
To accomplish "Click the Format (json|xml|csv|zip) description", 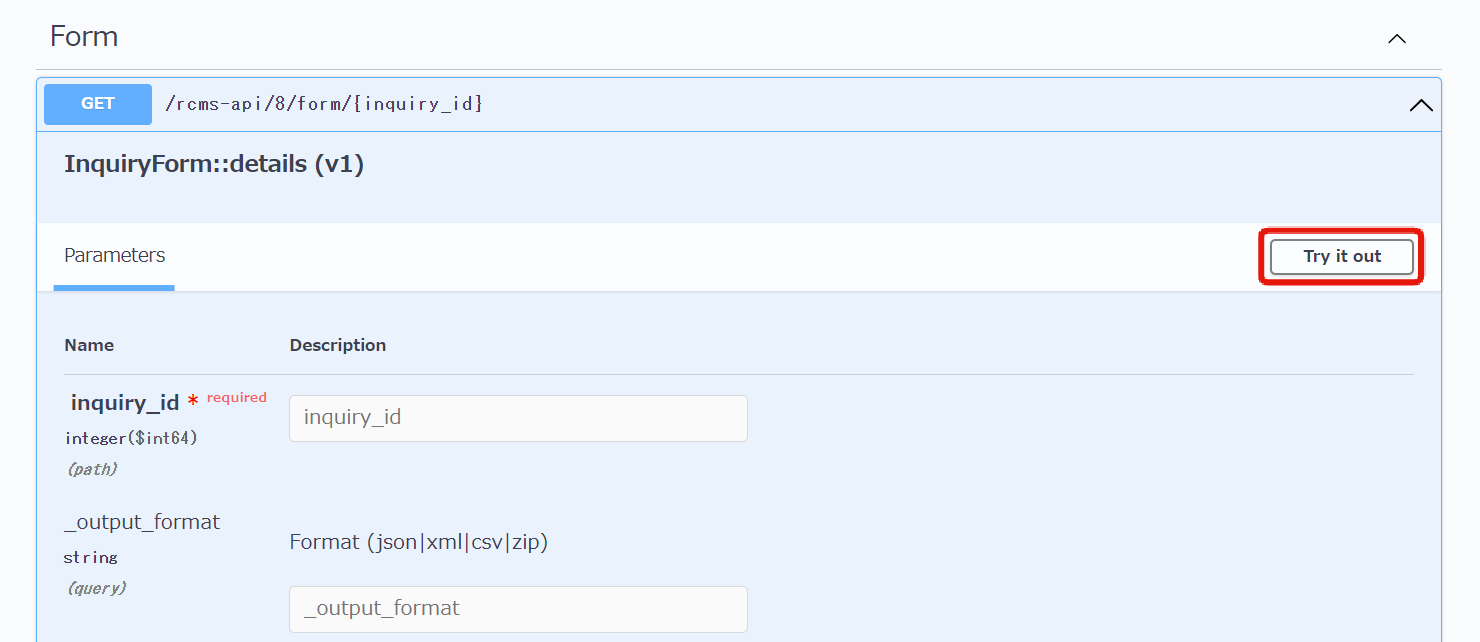I will [x=419, y=541].
